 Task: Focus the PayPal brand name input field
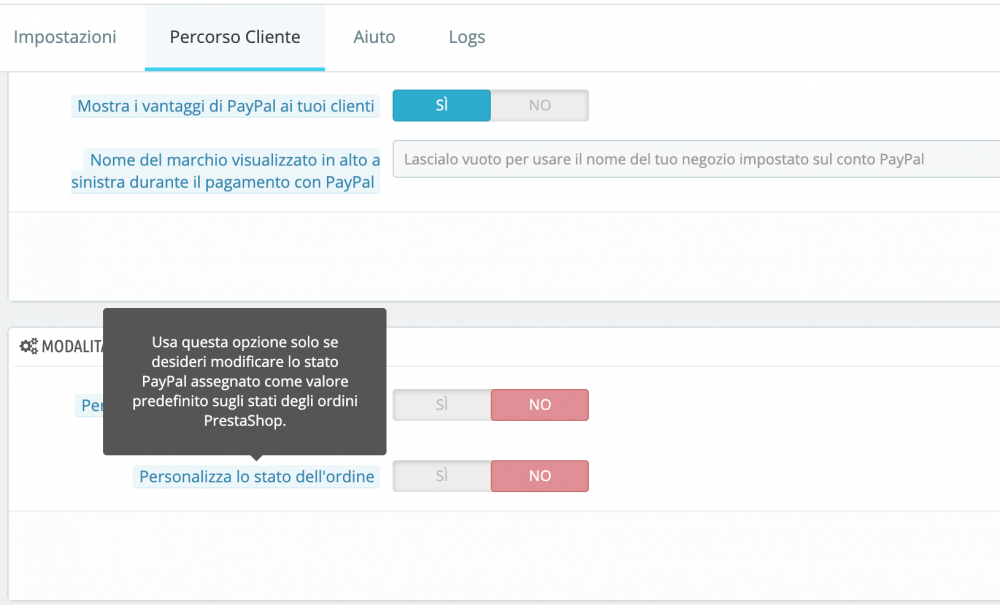point(696,159)
